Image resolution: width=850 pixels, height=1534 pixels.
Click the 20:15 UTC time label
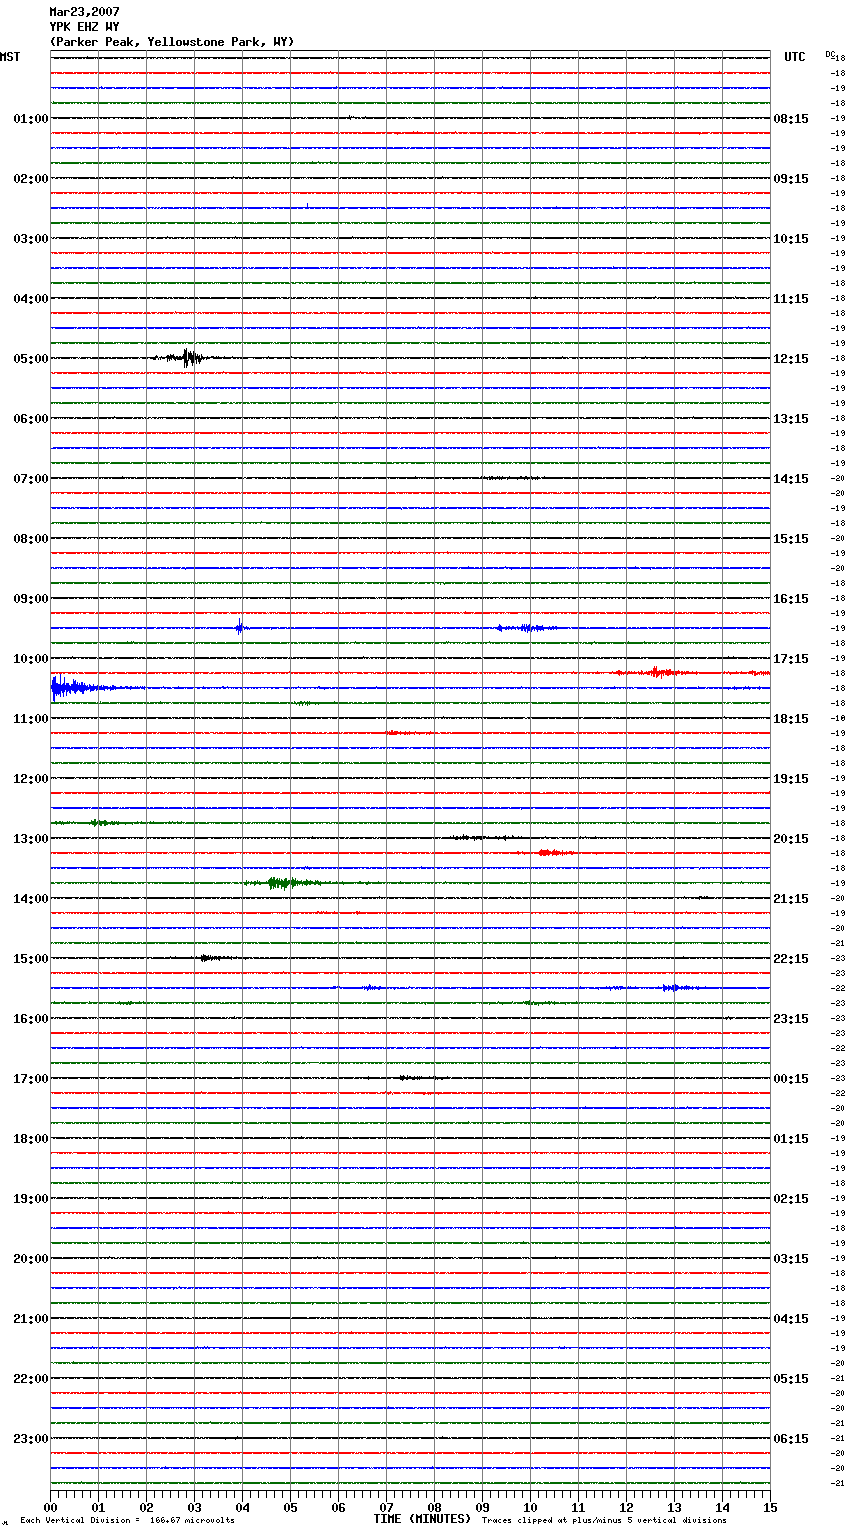tap(791, 839)
